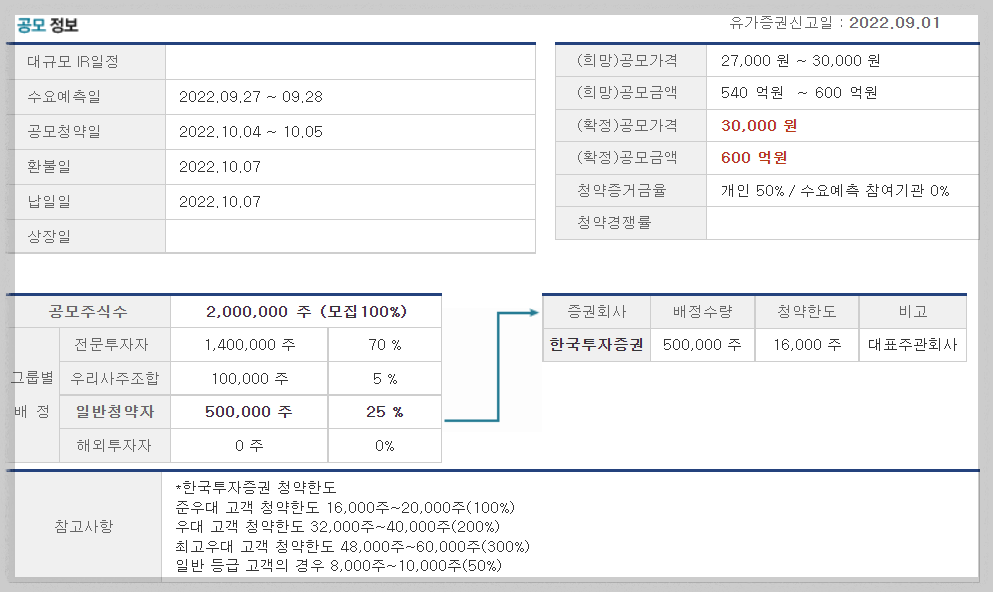Click the (확정)공모금액 label
The height and width of the screenshot is (592, 993).
coord(627,157)
